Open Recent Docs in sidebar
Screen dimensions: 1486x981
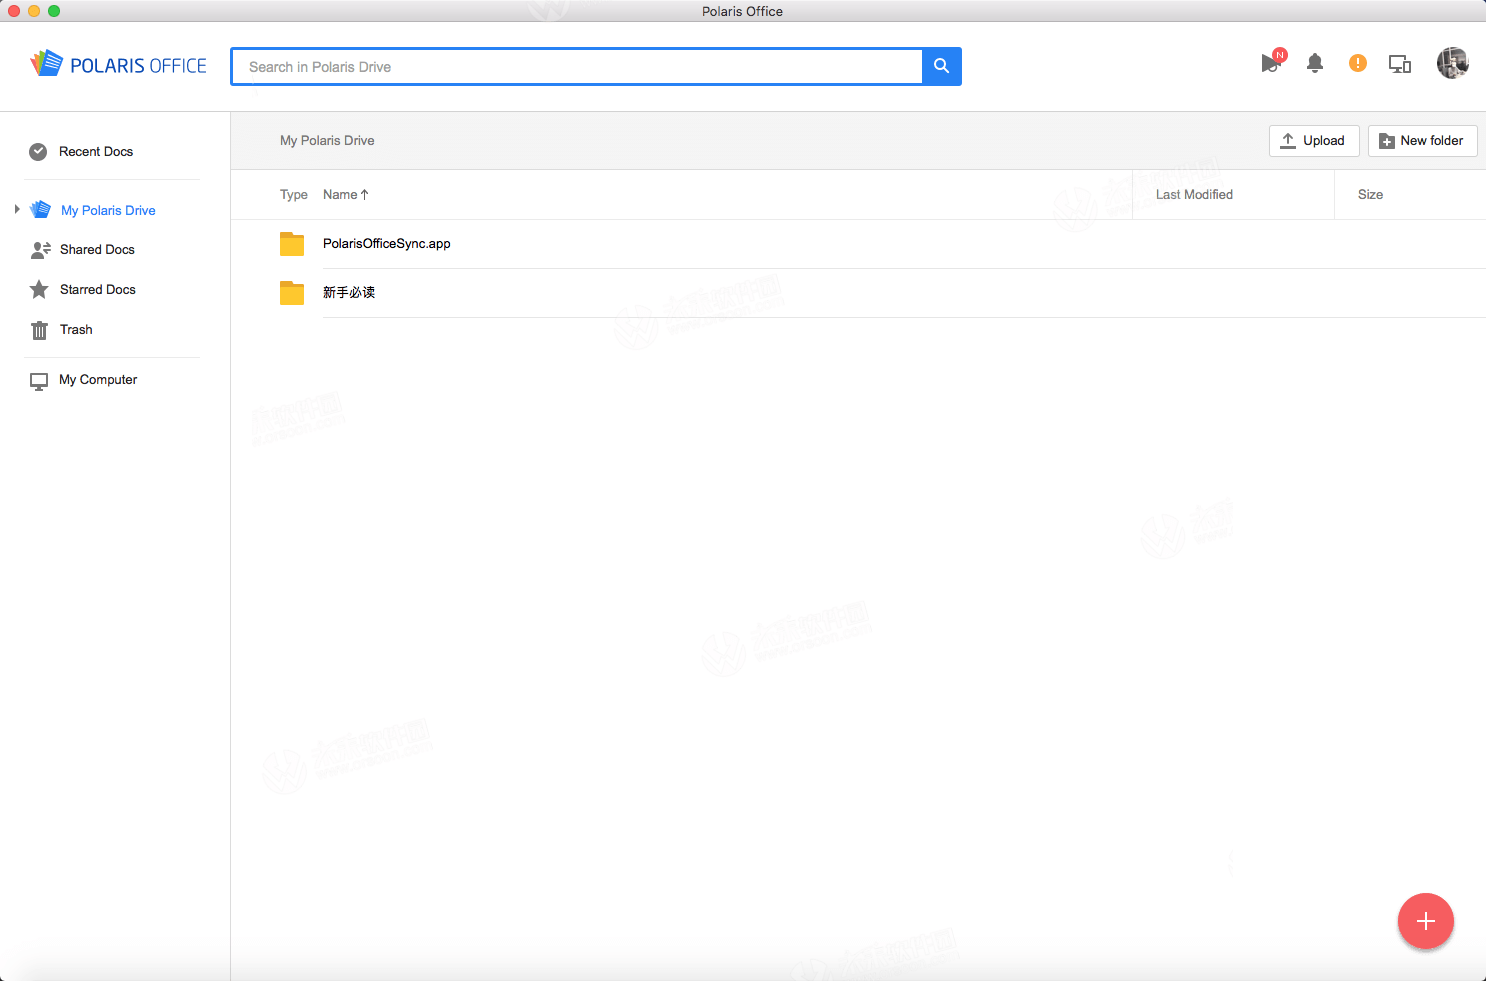point(96,152)
